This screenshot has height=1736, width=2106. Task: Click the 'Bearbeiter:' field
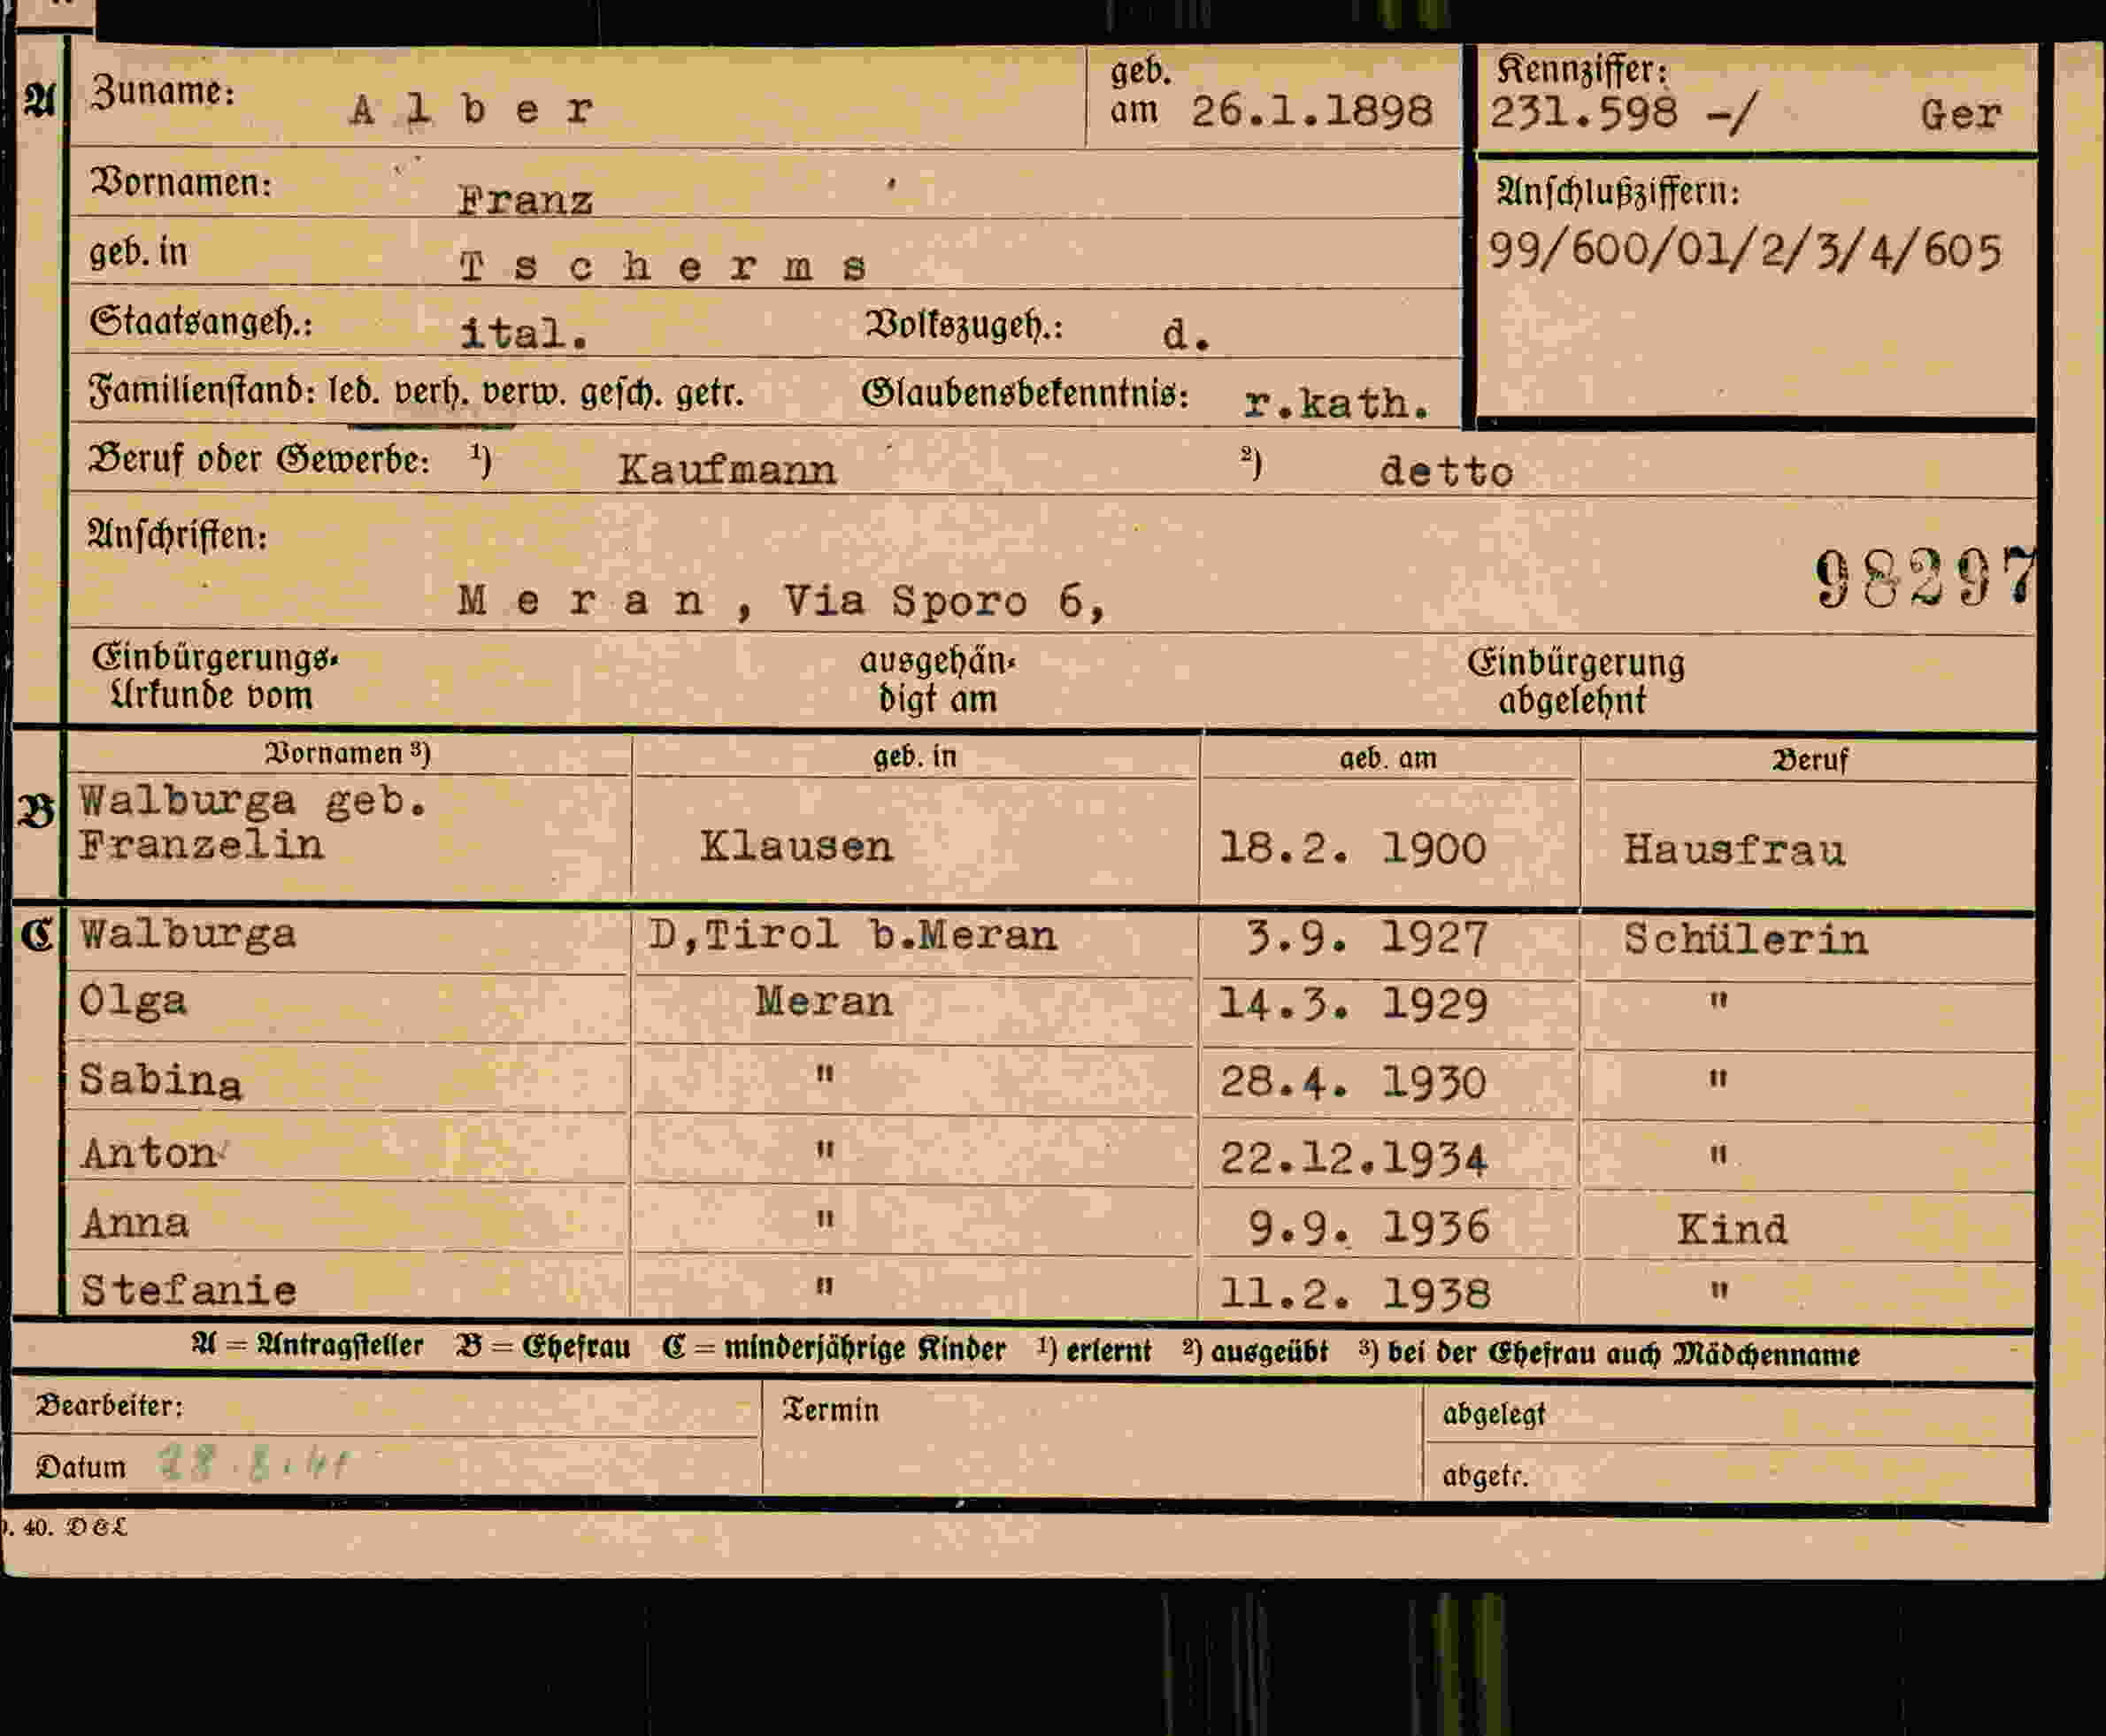click(386, 1407)
